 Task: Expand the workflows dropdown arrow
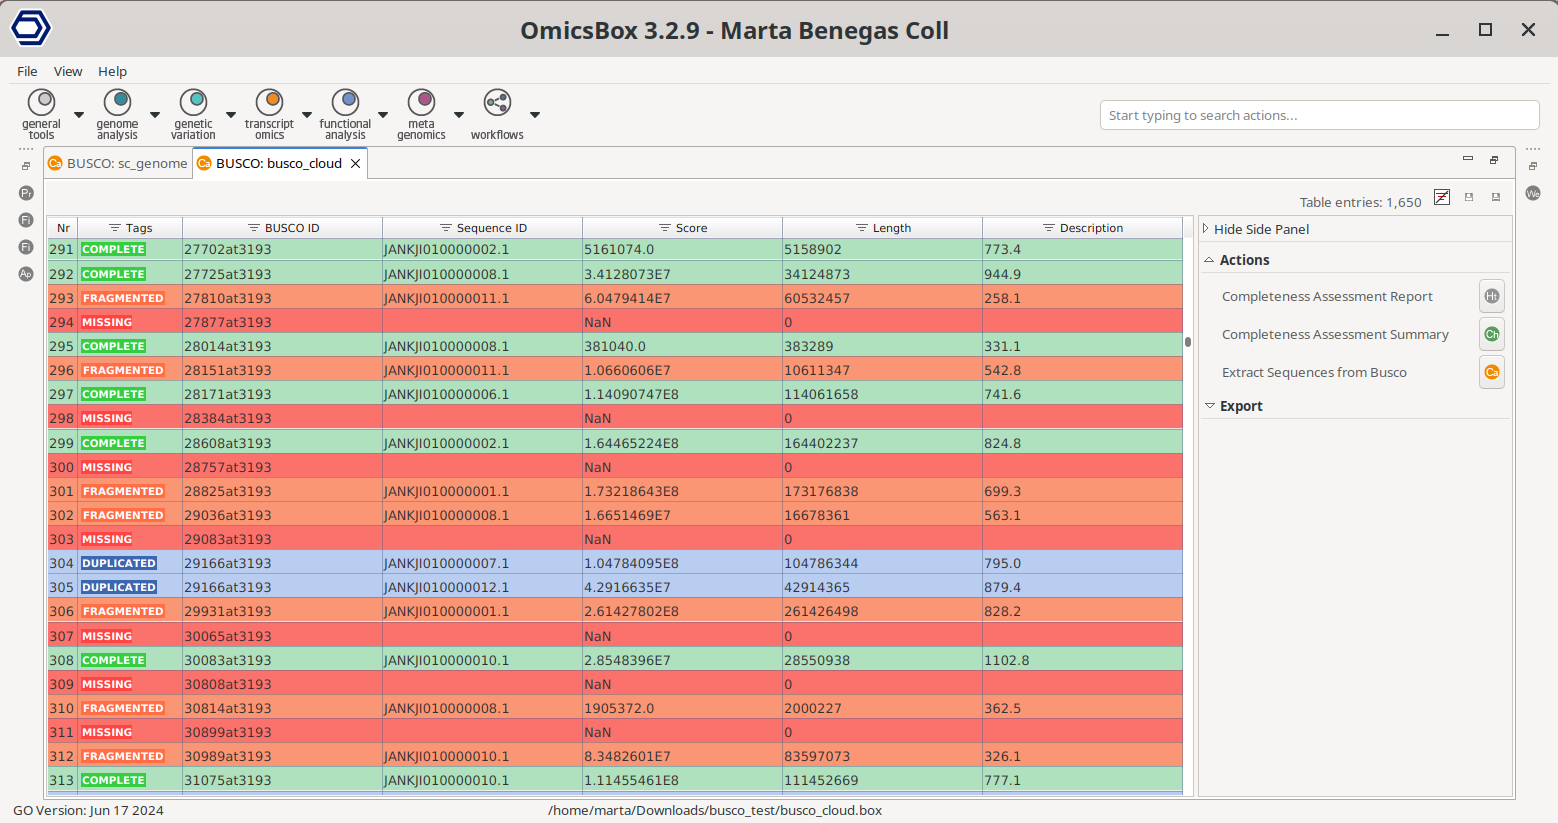[535, 115]
